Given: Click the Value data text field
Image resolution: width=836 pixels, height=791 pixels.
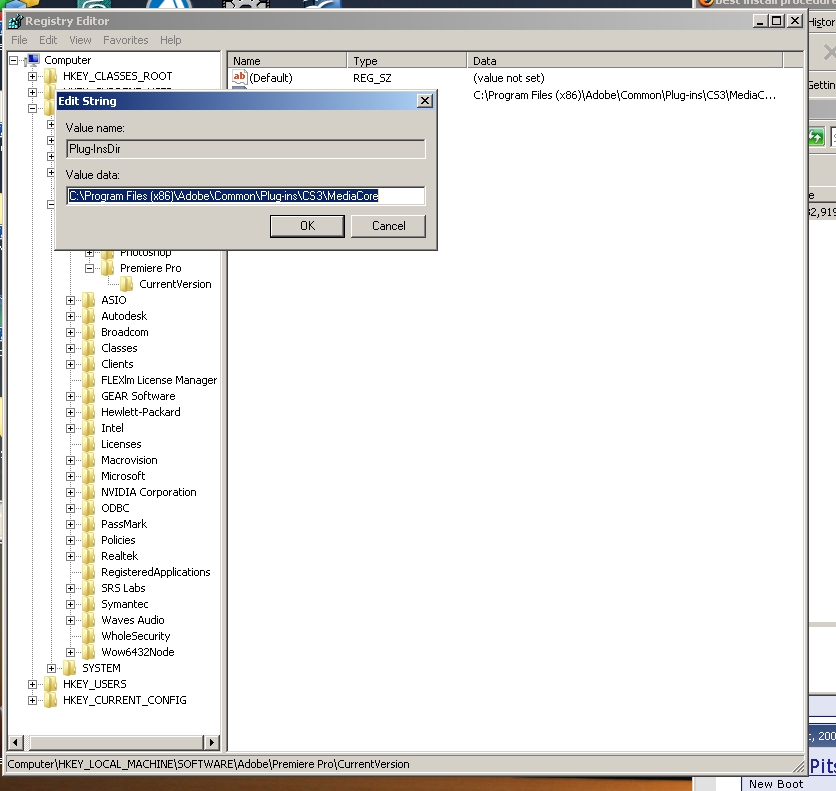Looking at the screenshot, I should (x=246, y=196).
